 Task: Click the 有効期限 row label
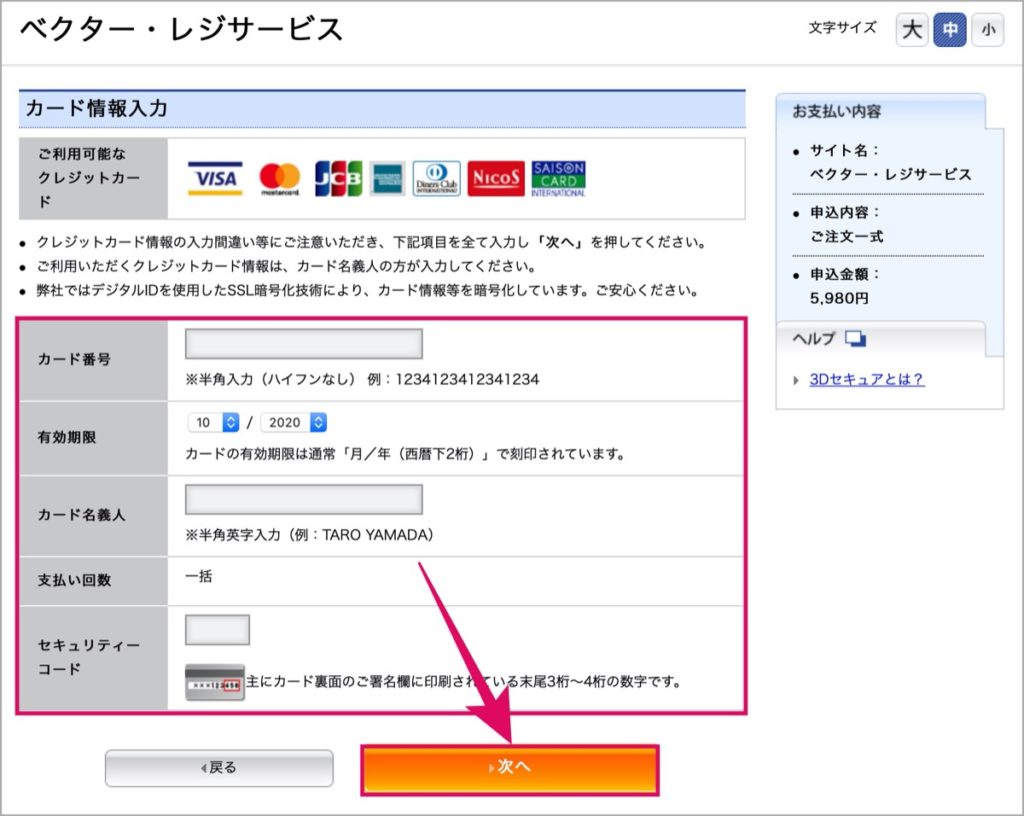click(67, 437)
